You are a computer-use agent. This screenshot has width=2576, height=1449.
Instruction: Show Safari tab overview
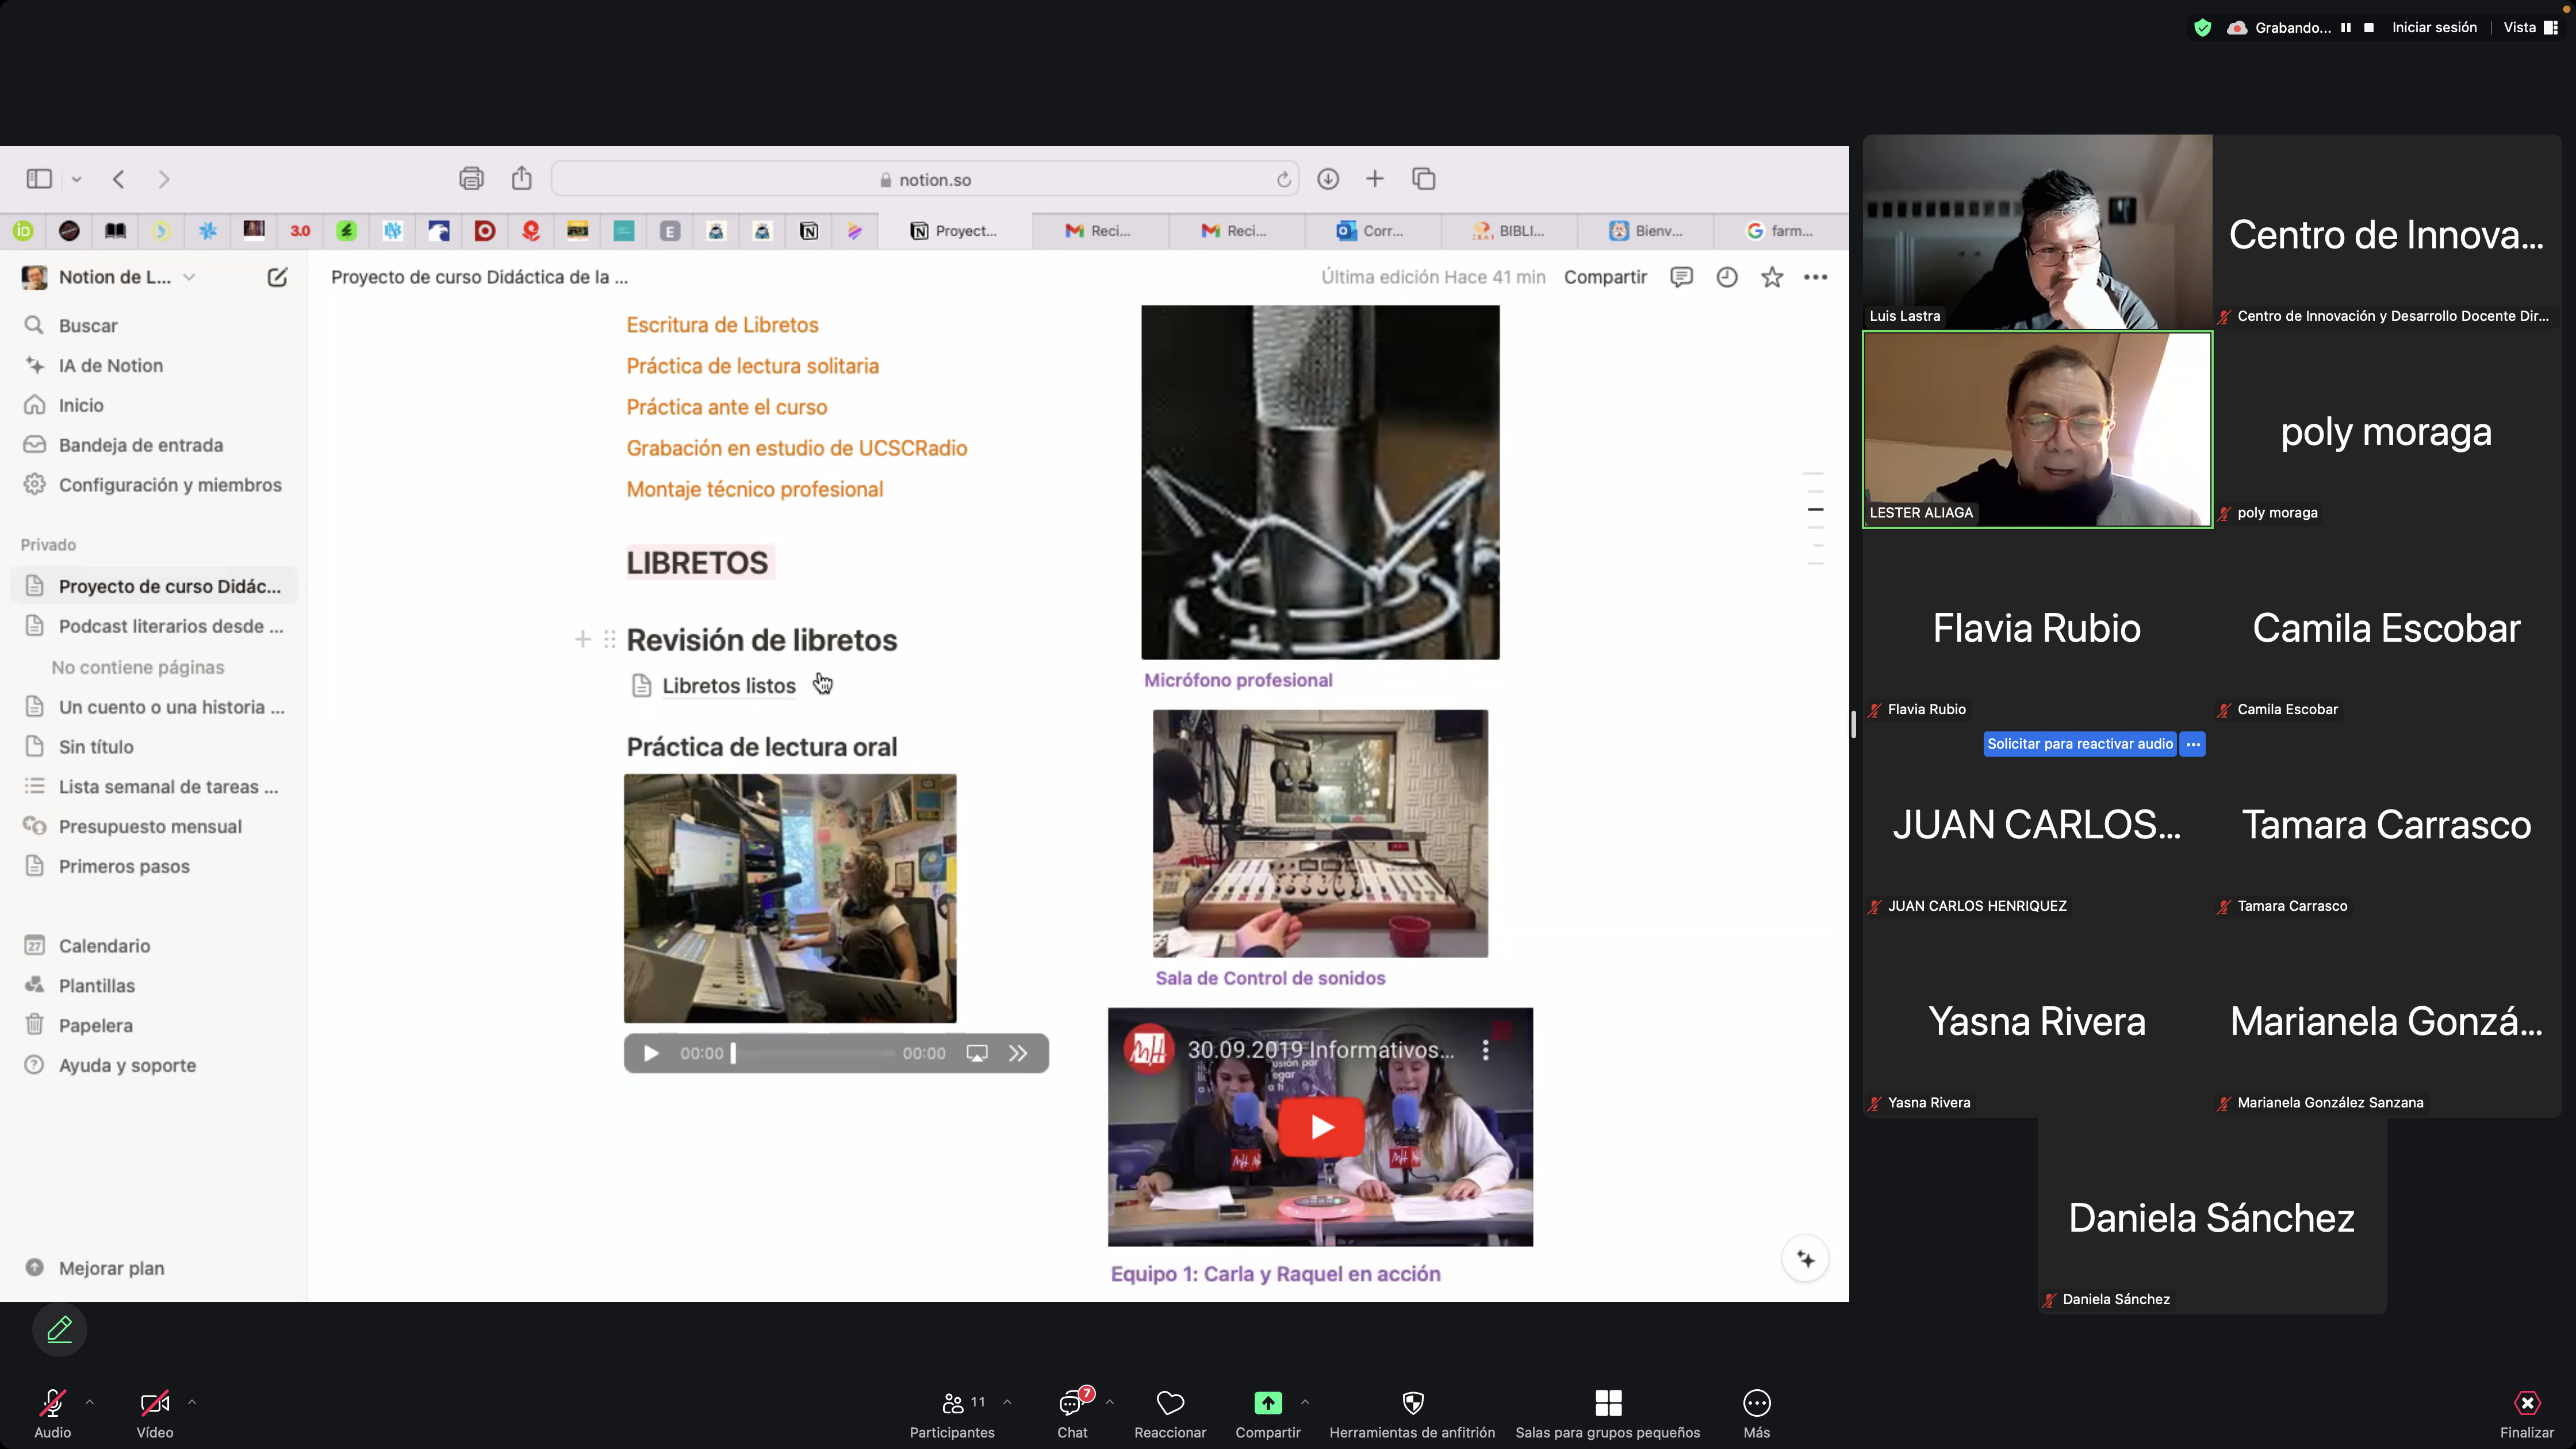click(x=1424, y=179)
